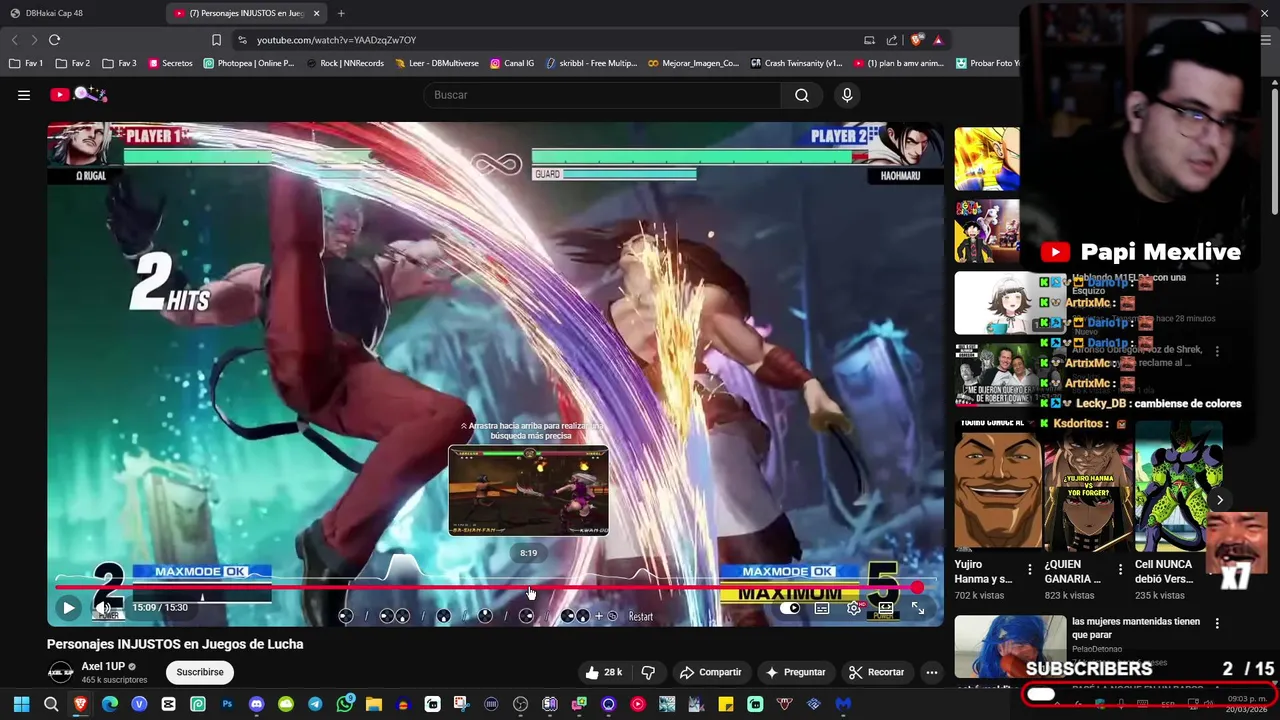Open the Photopea bookmark

pyautogui.click(x=249, y=63)
